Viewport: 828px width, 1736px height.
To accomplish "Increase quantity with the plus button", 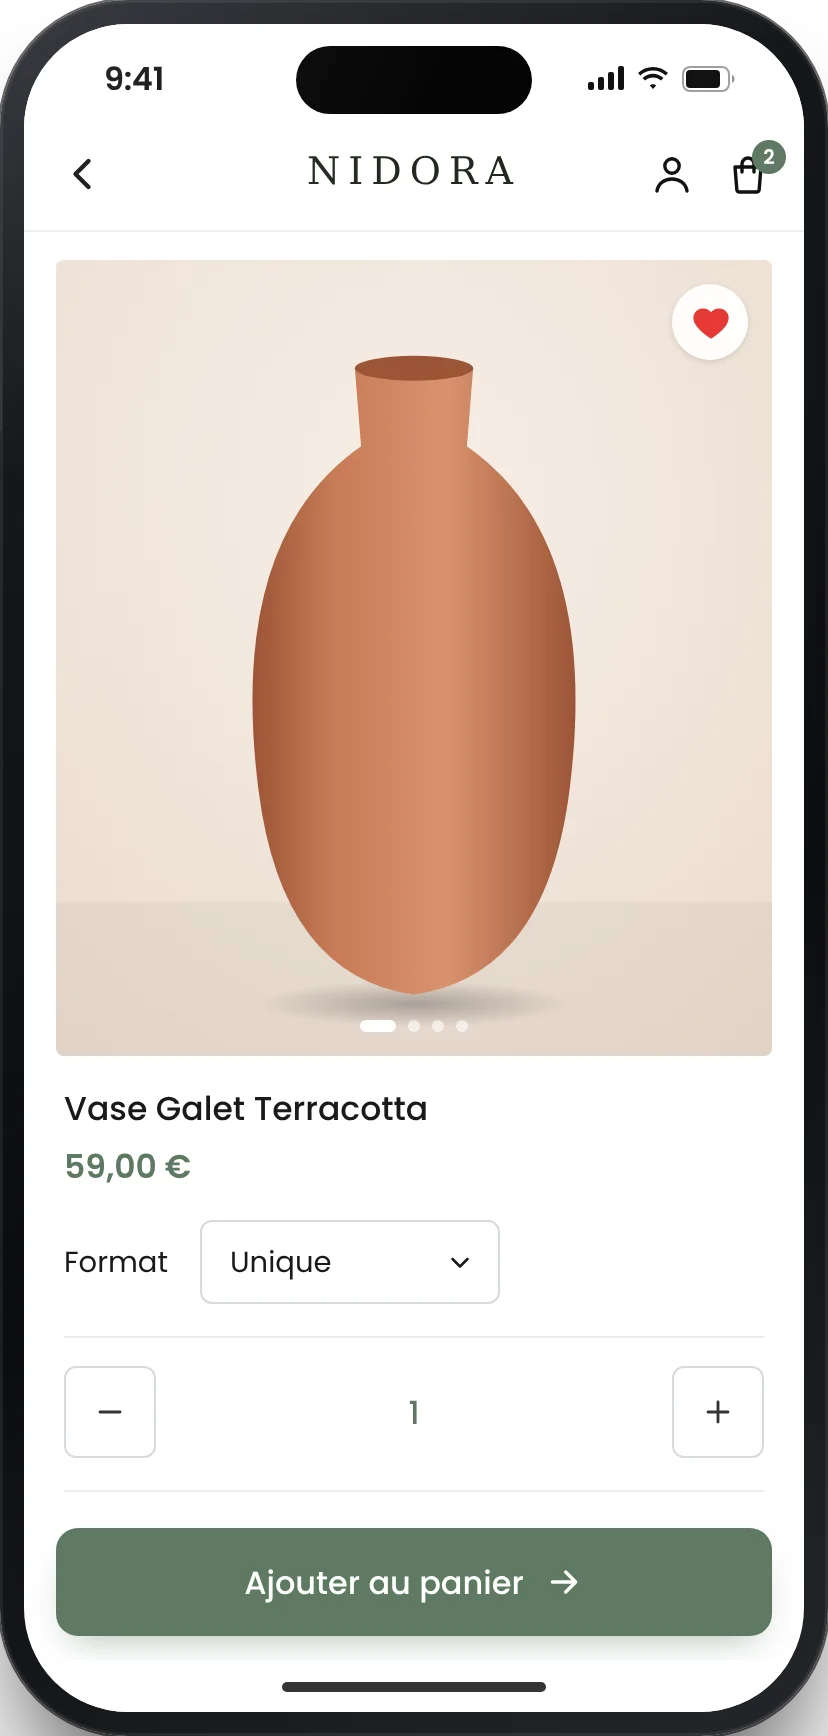I will click(x=718, y=1412).
